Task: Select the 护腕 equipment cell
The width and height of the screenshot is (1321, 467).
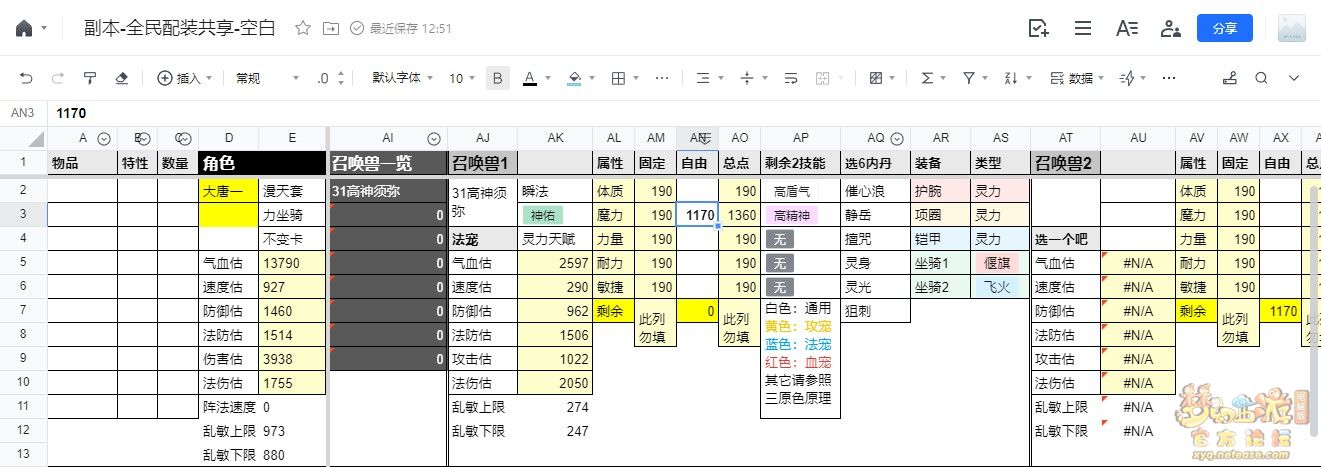Action: [940, 190]
